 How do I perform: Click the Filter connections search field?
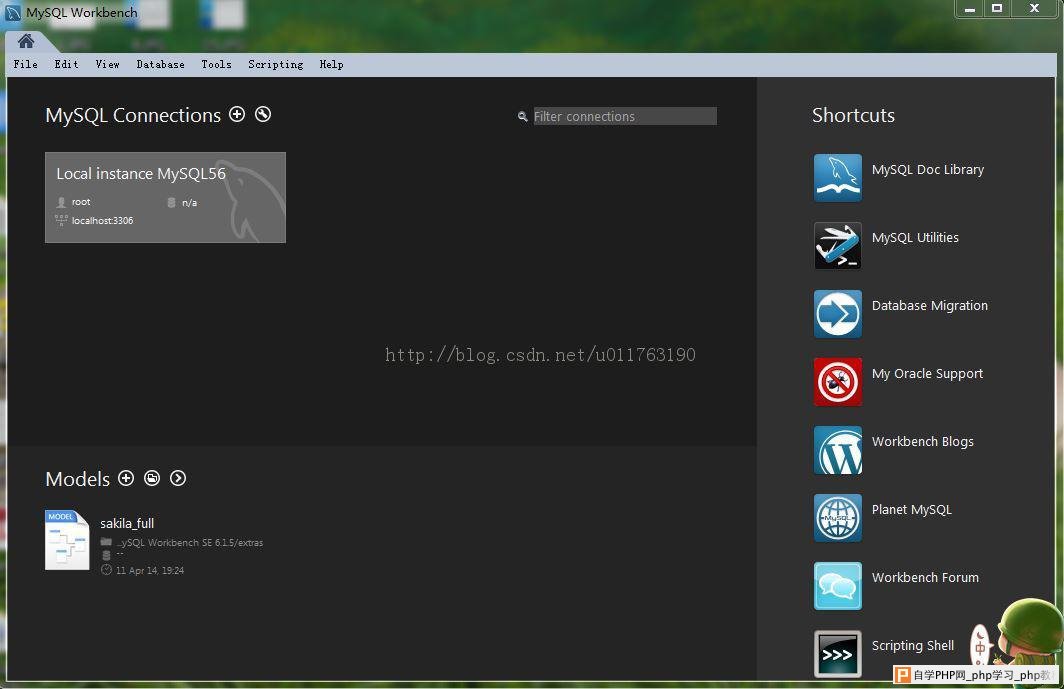click(x=625, y=116)
